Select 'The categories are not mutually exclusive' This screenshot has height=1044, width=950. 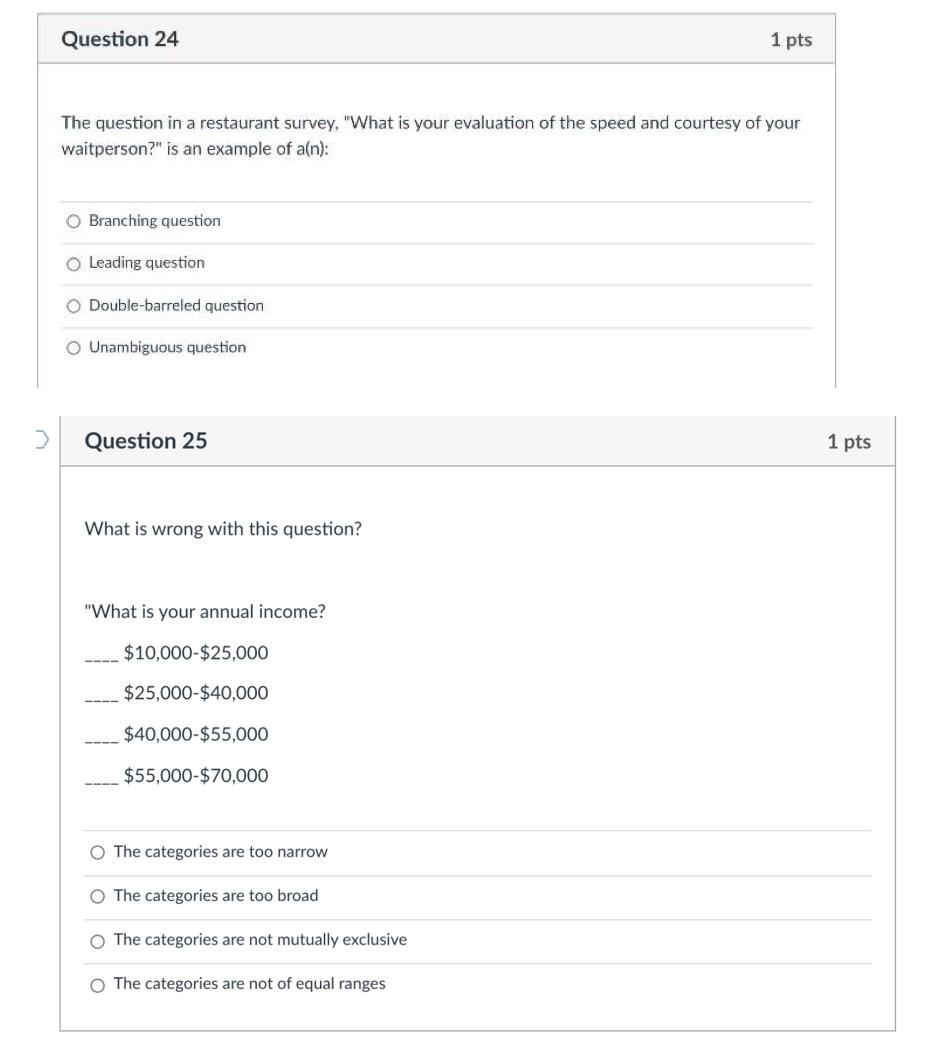click(x=99, y=939)
